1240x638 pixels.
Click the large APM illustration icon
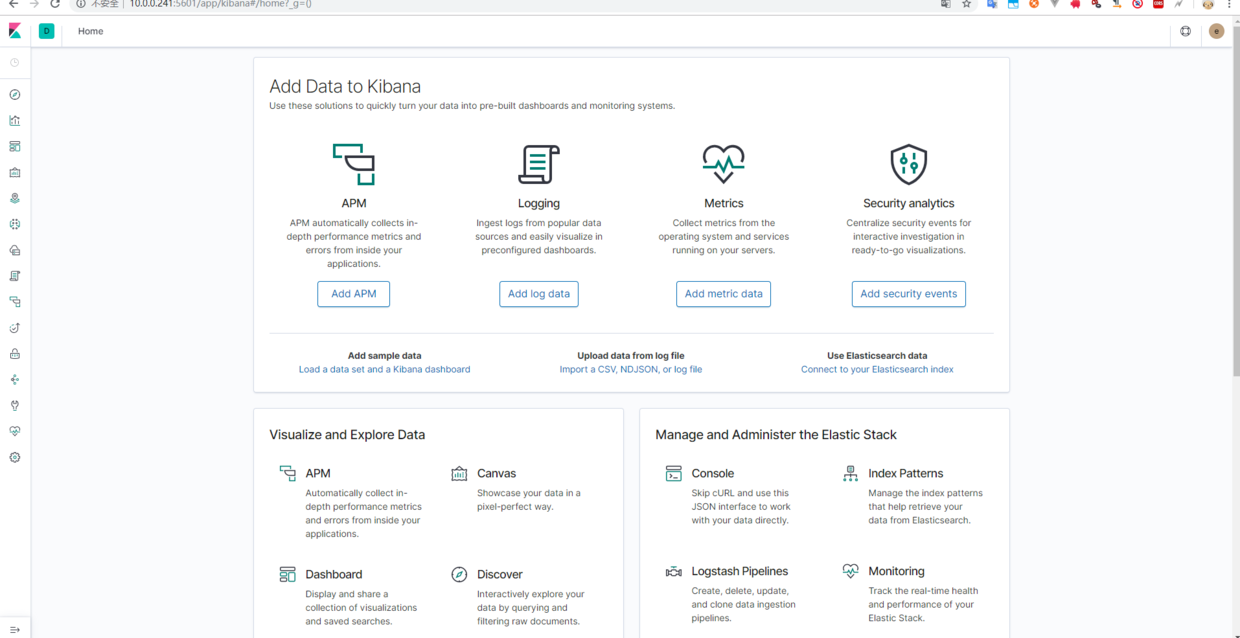[354, 164]
